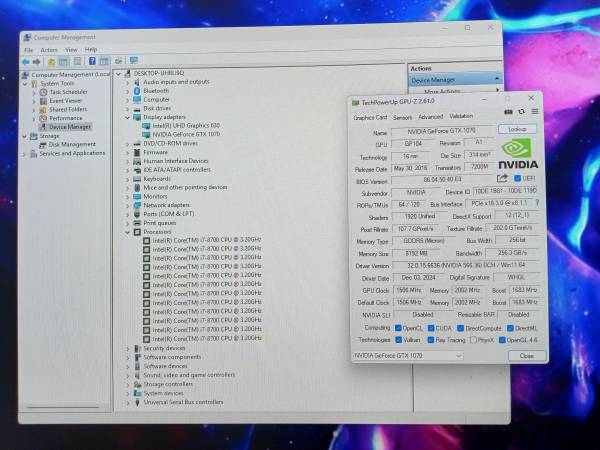
Task: Click the Close button in GPU-Z
Action: click(526, 355)
